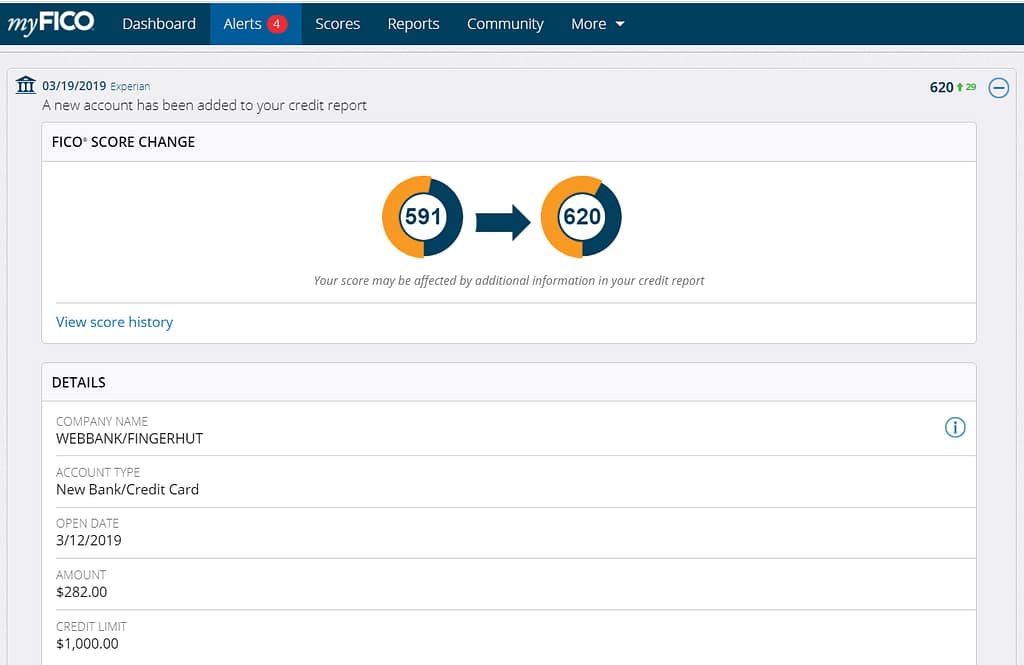The height and width of the screenshot is (665, 1024).
Task: Click the 591 previous score donut
Action: click(423, 217)
